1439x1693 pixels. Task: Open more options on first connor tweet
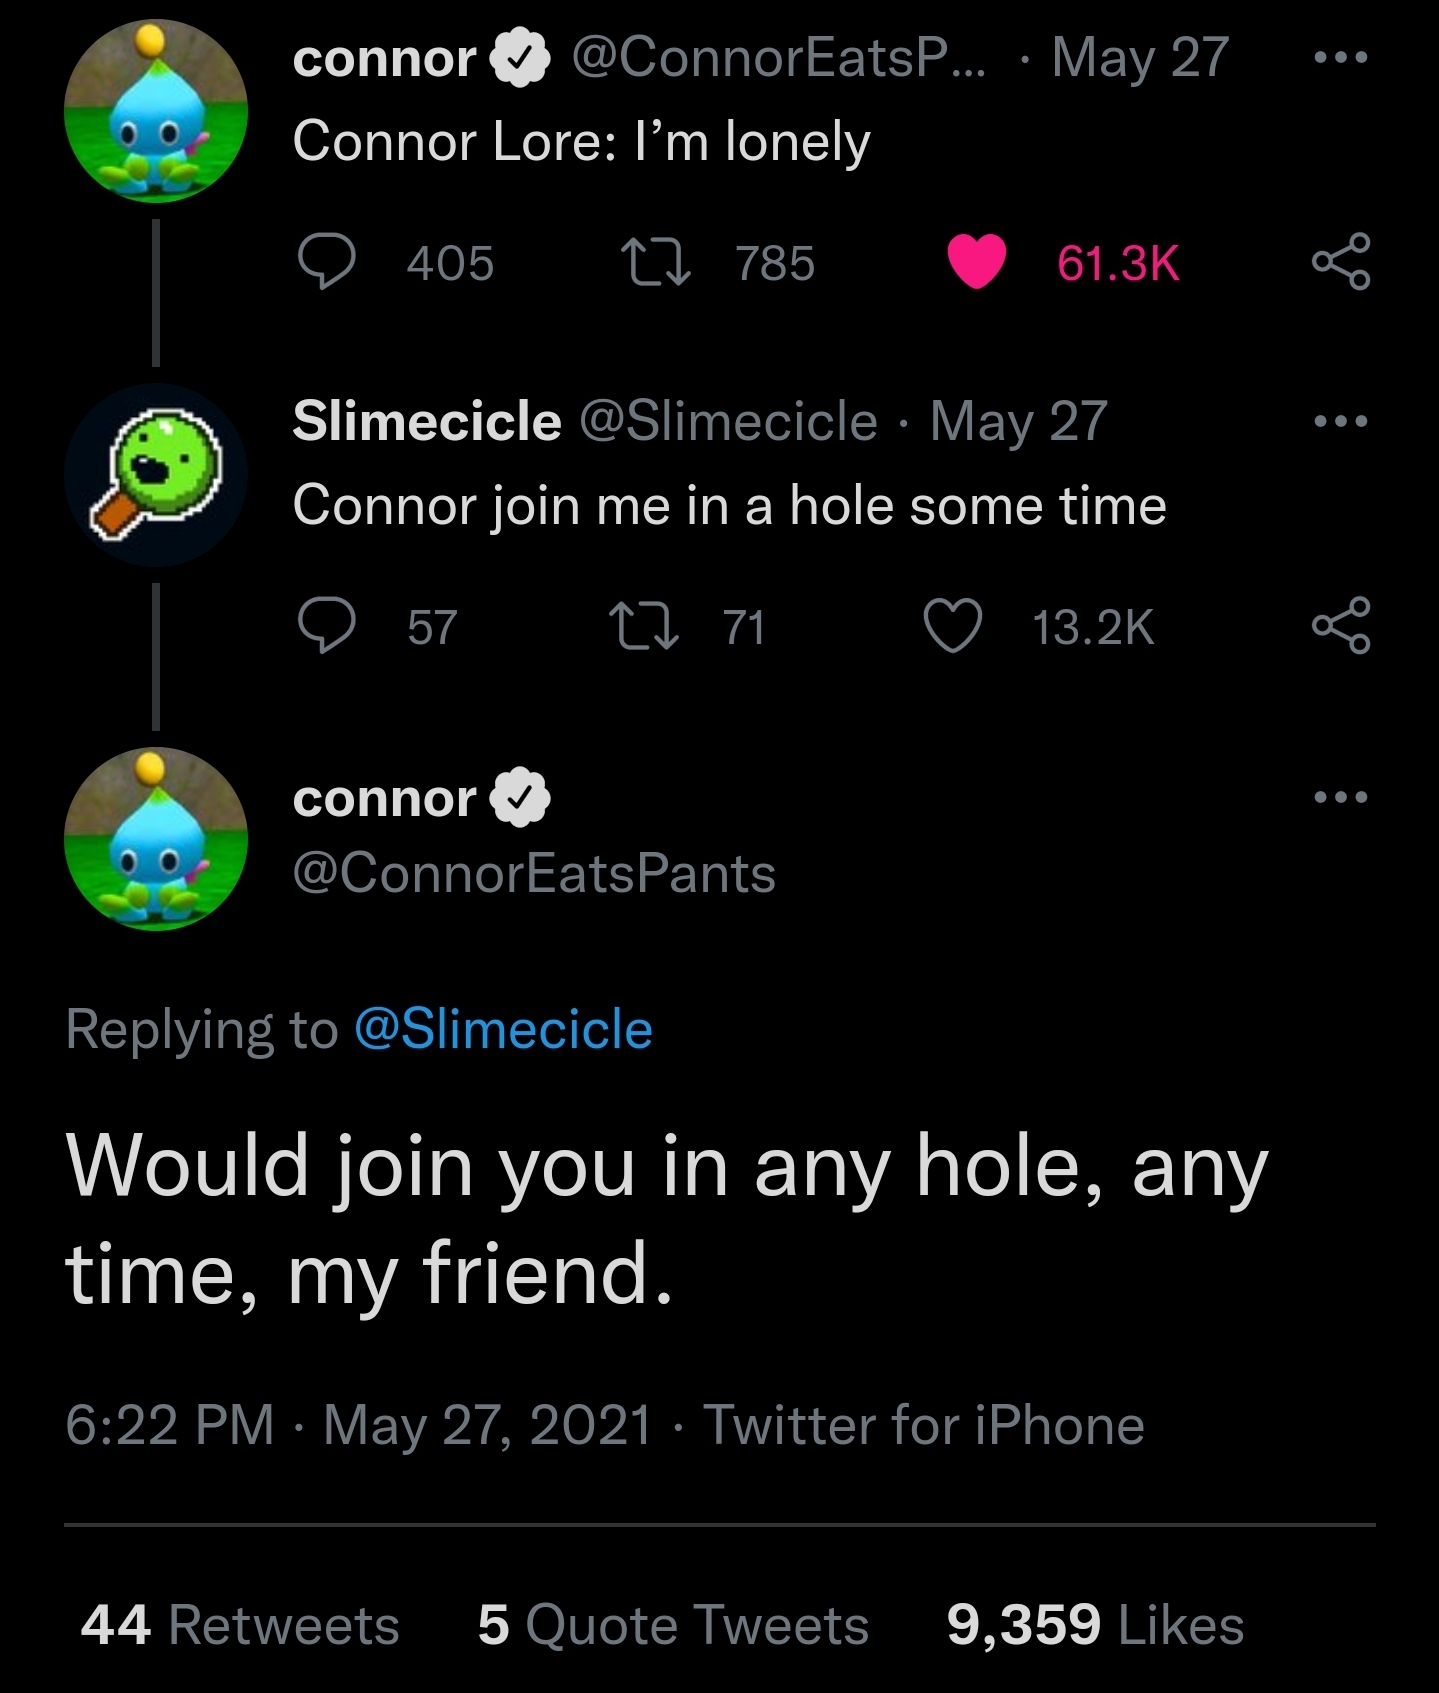[1340, 58]
